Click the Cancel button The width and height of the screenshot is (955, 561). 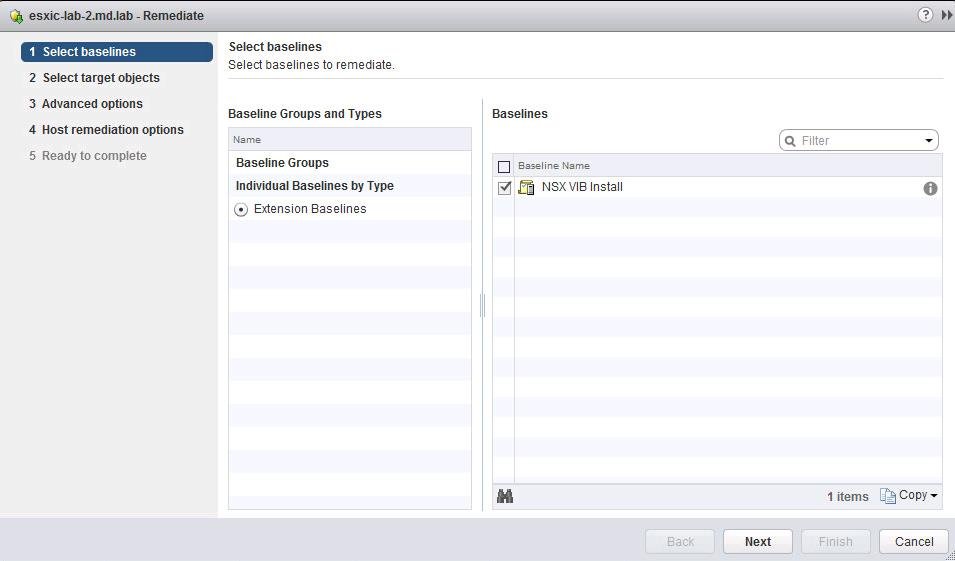coord(914,542)
